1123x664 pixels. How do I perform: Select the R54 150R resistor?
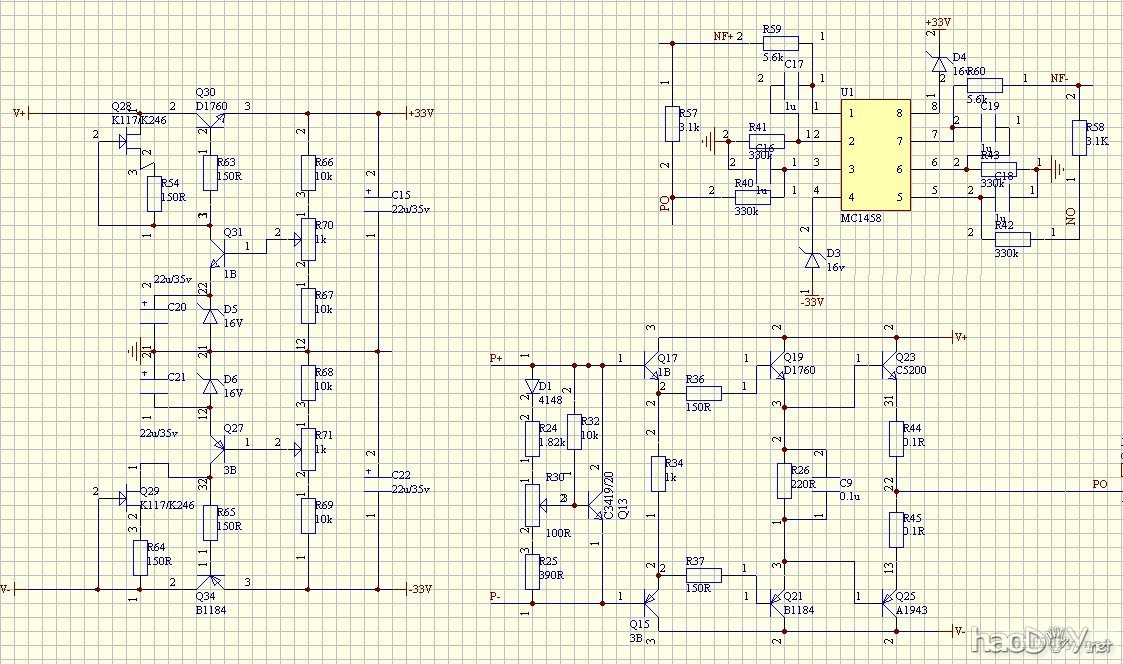(x=152, y=193)
